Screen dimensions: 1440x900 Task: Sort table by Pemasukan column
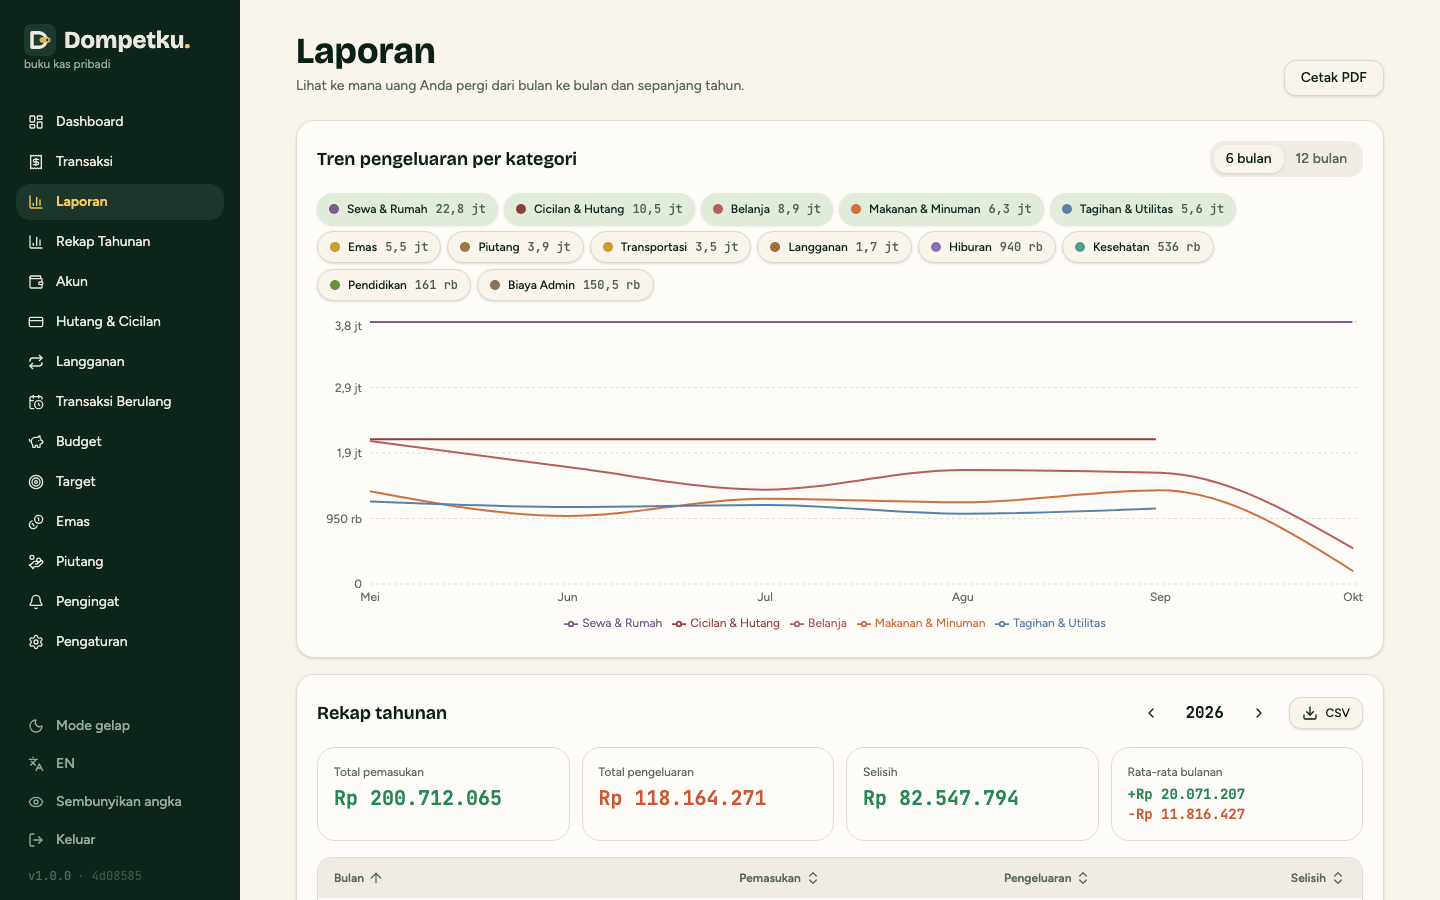point(779,878)
